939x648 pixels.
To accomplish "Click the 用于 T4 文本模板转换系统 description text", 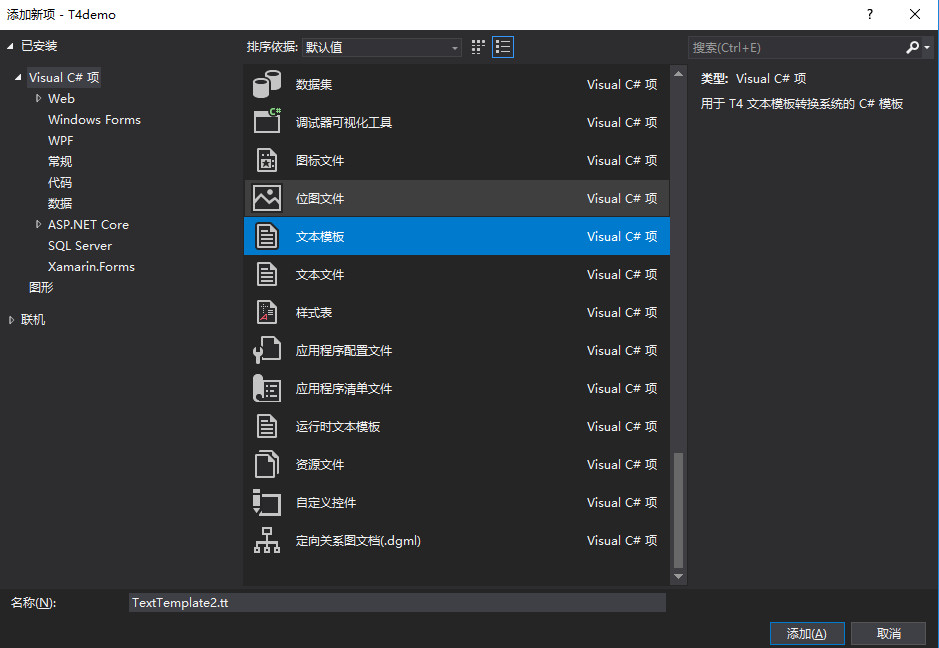I will [x=802, y=104].
